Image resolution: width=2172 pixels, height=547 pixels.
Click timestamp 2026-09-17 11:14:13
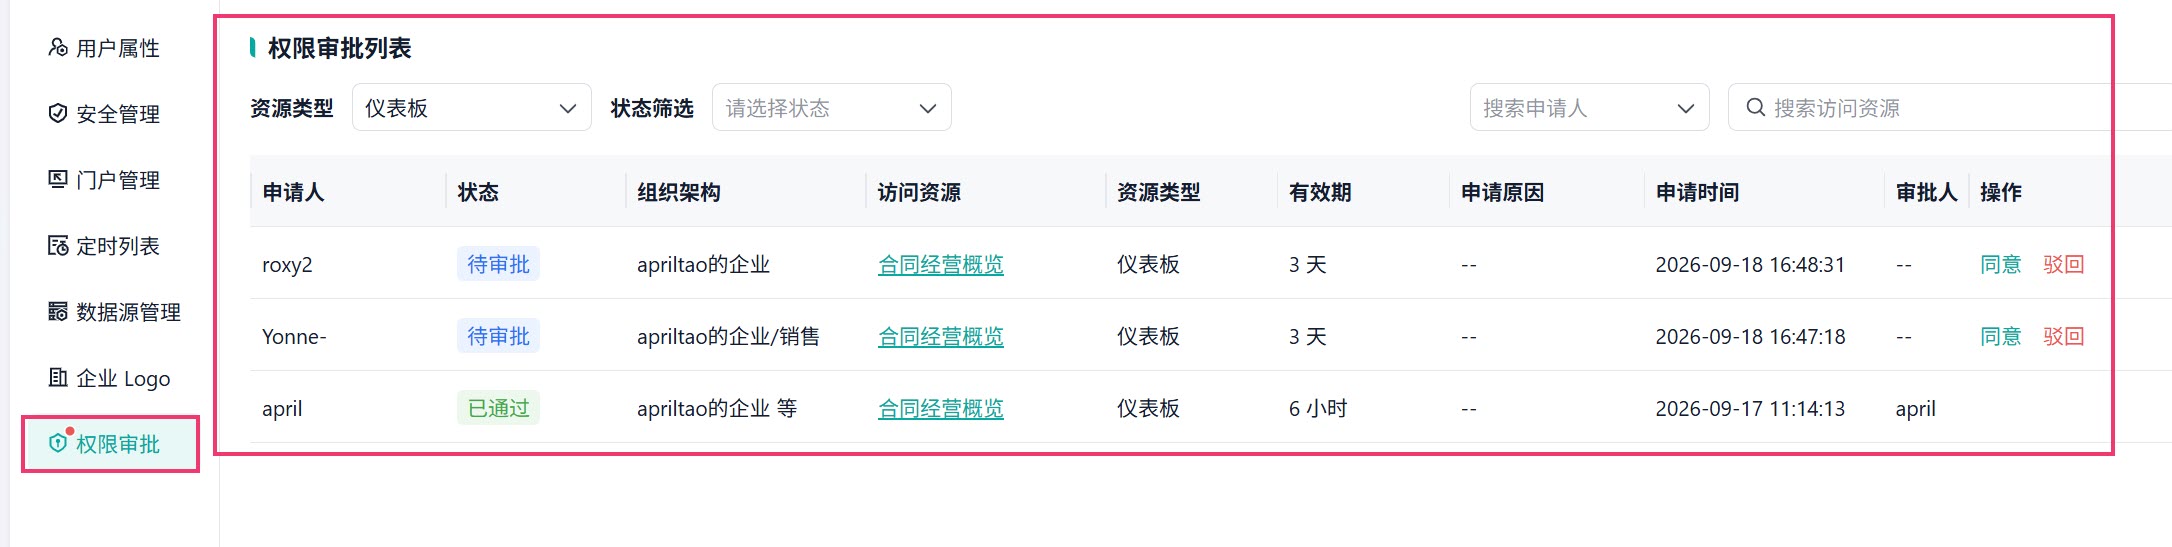(x=1750, y=409)
